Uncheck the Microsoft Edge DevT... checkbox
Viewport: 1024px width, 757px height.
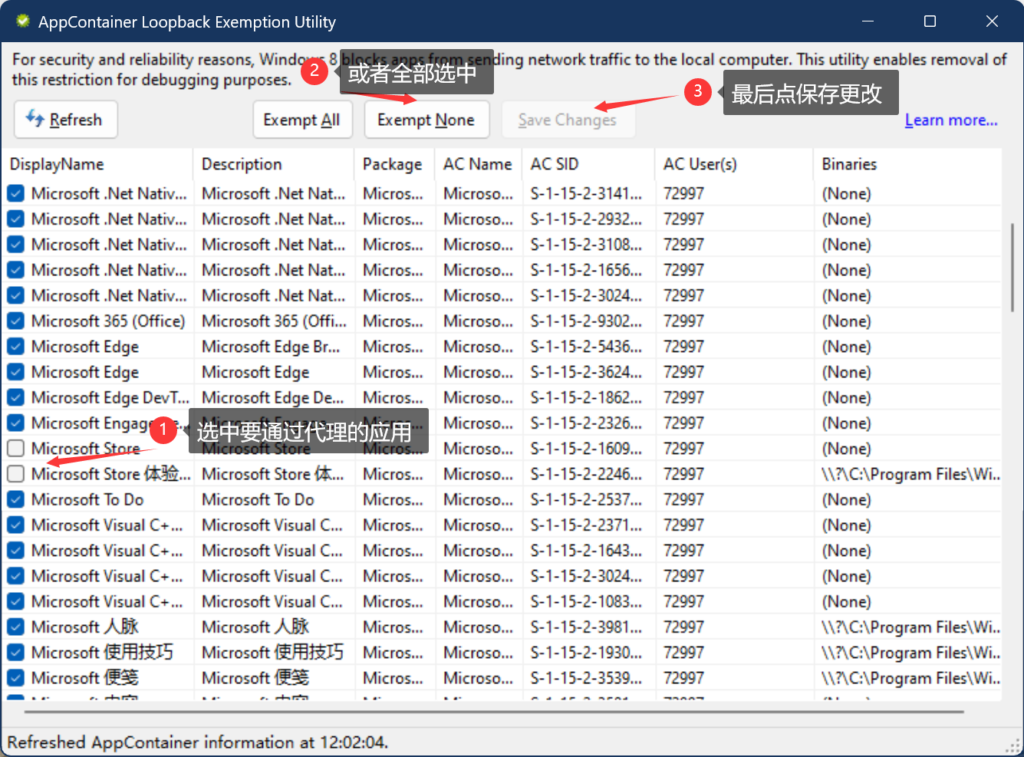tap(16, 397)
